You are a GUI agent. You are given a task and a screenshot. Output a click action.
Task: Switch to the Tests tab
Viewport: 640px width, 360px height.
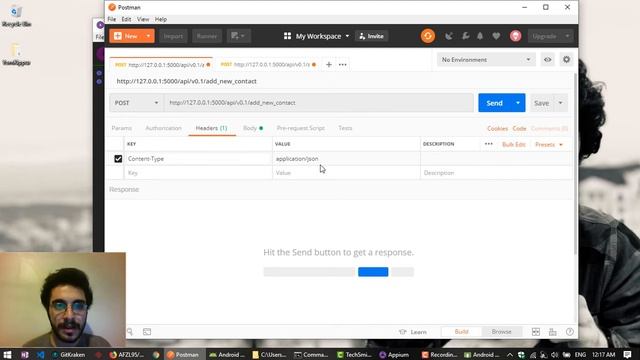[345, 128]
